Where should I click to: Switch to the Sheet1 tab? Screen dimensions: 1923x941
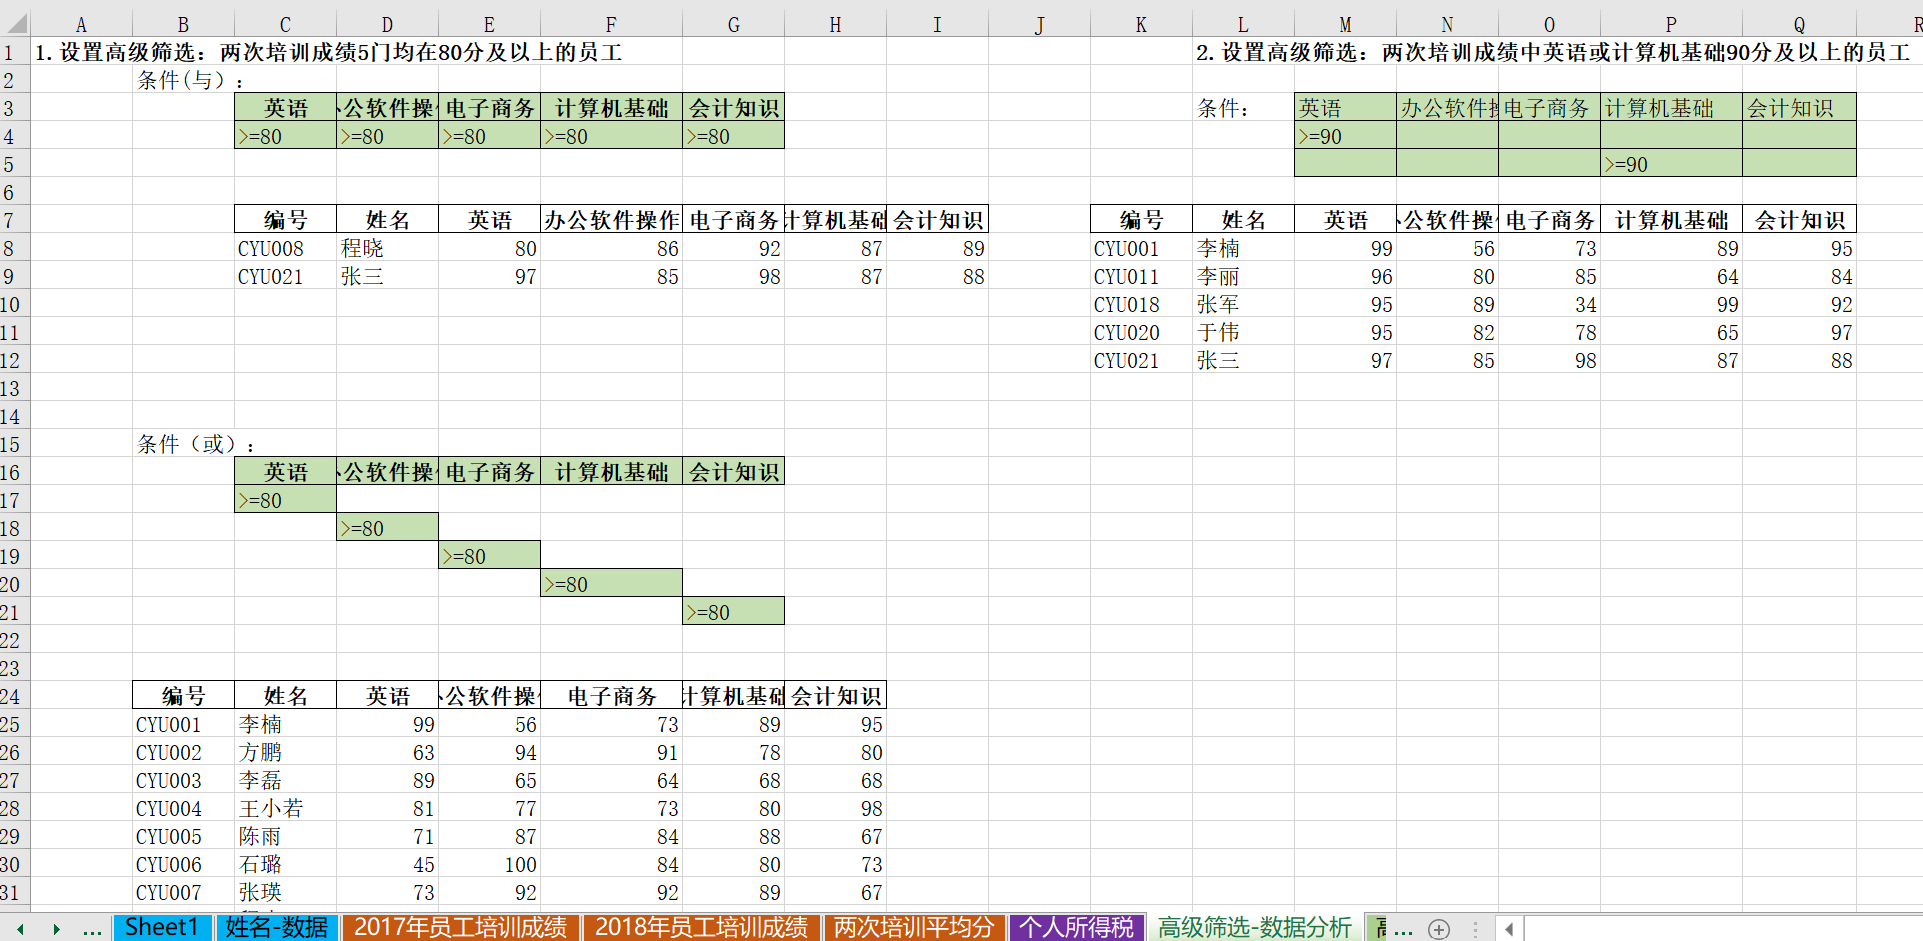[x=161, y=928]
